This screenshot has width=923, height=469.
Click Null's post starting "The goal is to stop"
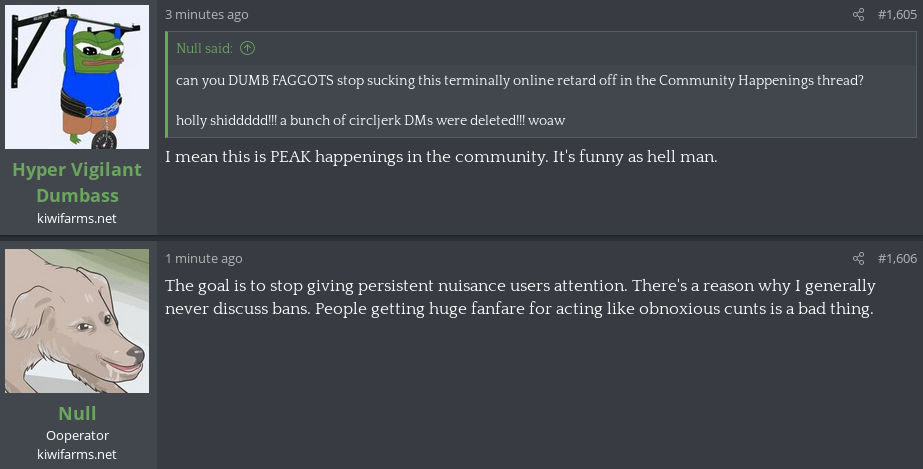[520, 297]
